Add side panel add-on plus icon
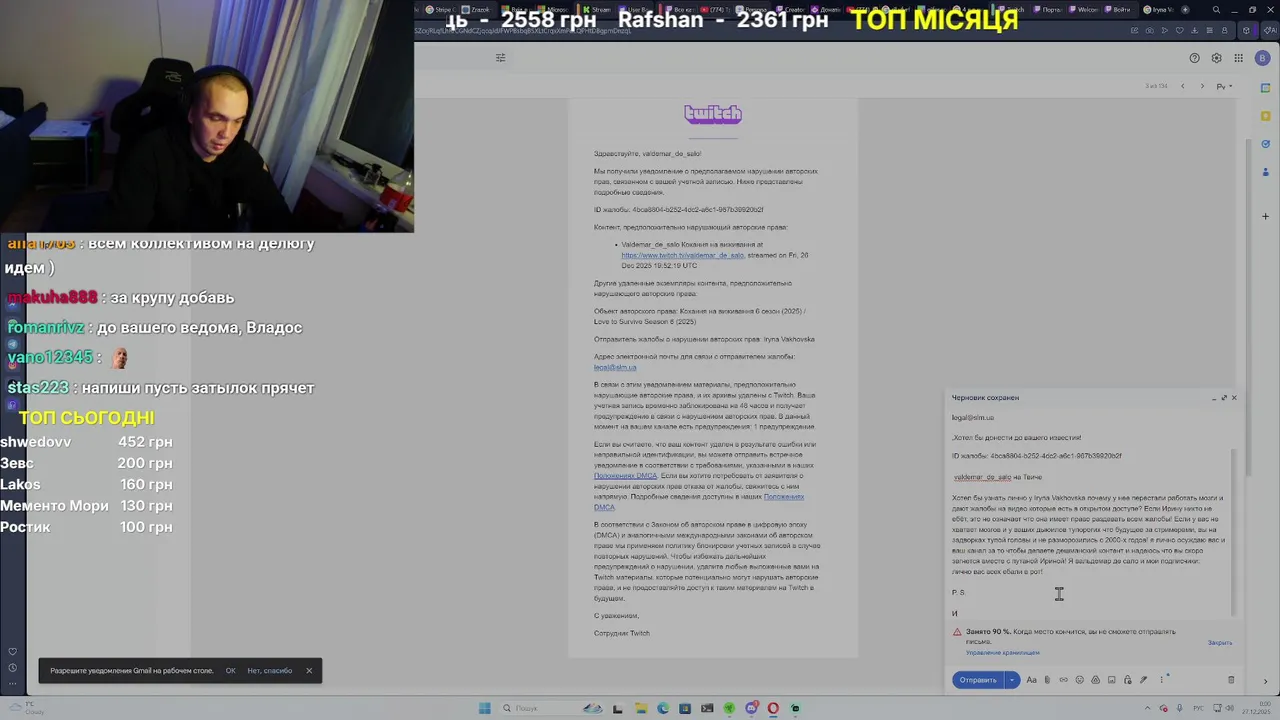Viewport: 1280px width, 720px height. [x=1266, y=216]
